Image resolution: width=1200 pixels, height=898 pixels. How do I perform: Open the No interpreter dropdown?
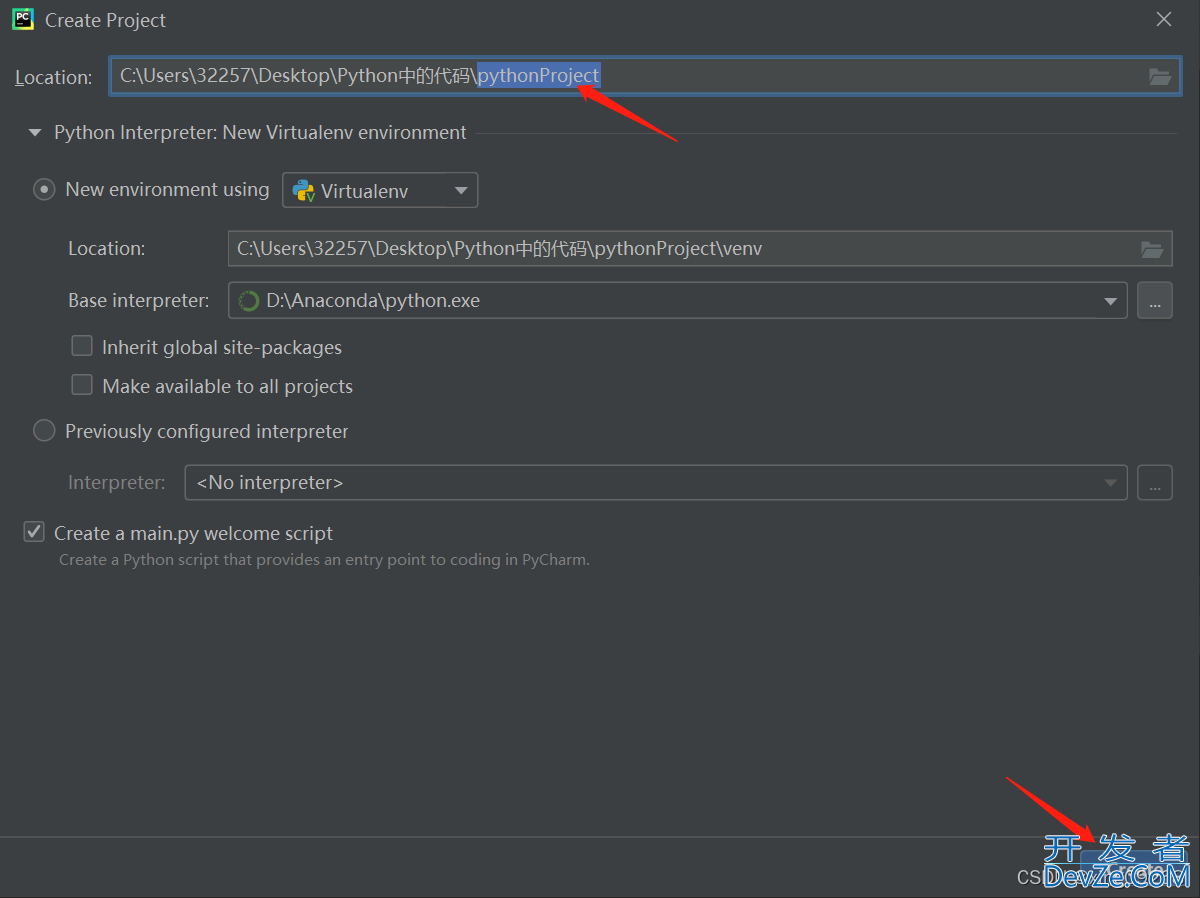point(656,483)
